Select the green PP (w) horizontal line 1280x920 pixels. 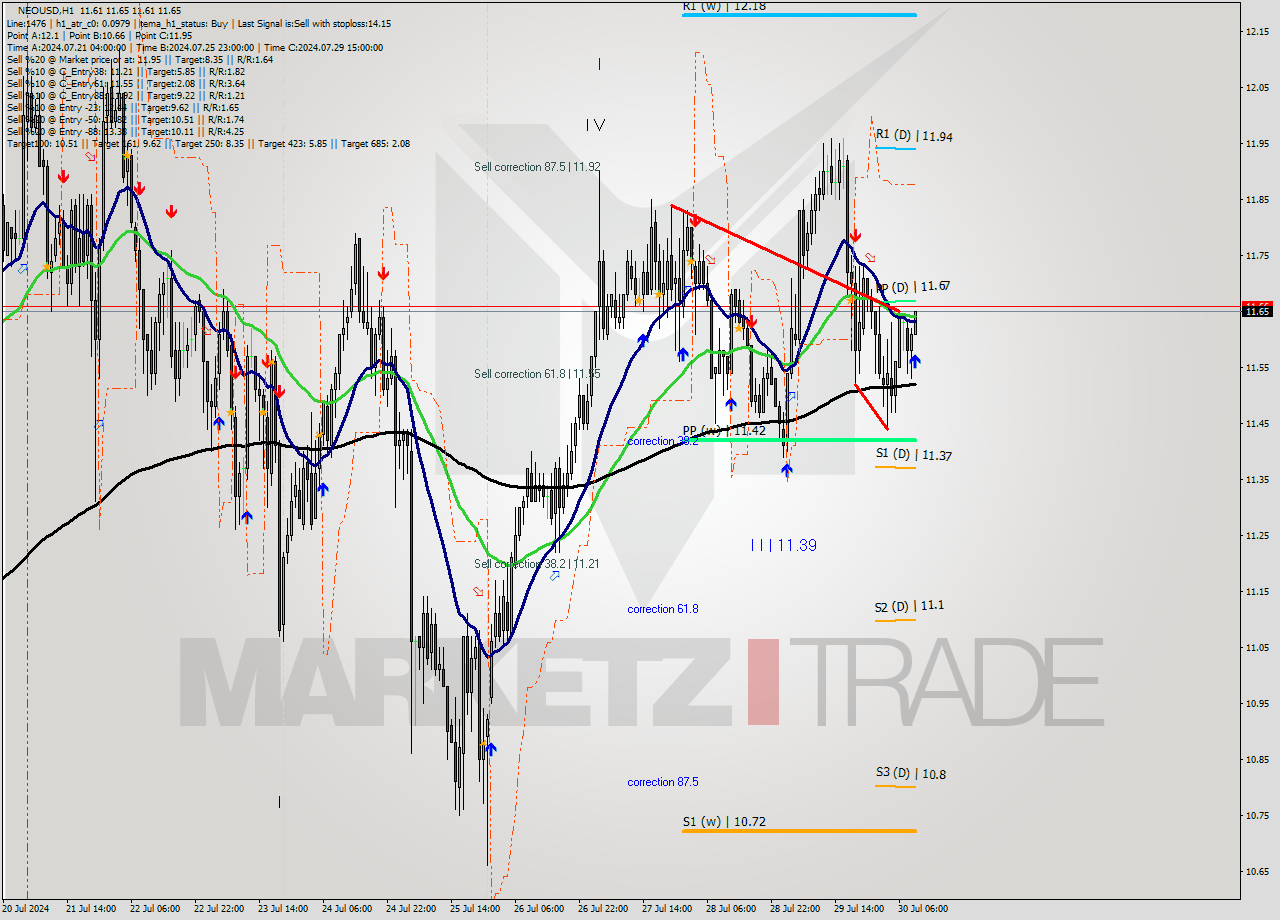pyautogui.click(x=799, y=440)
